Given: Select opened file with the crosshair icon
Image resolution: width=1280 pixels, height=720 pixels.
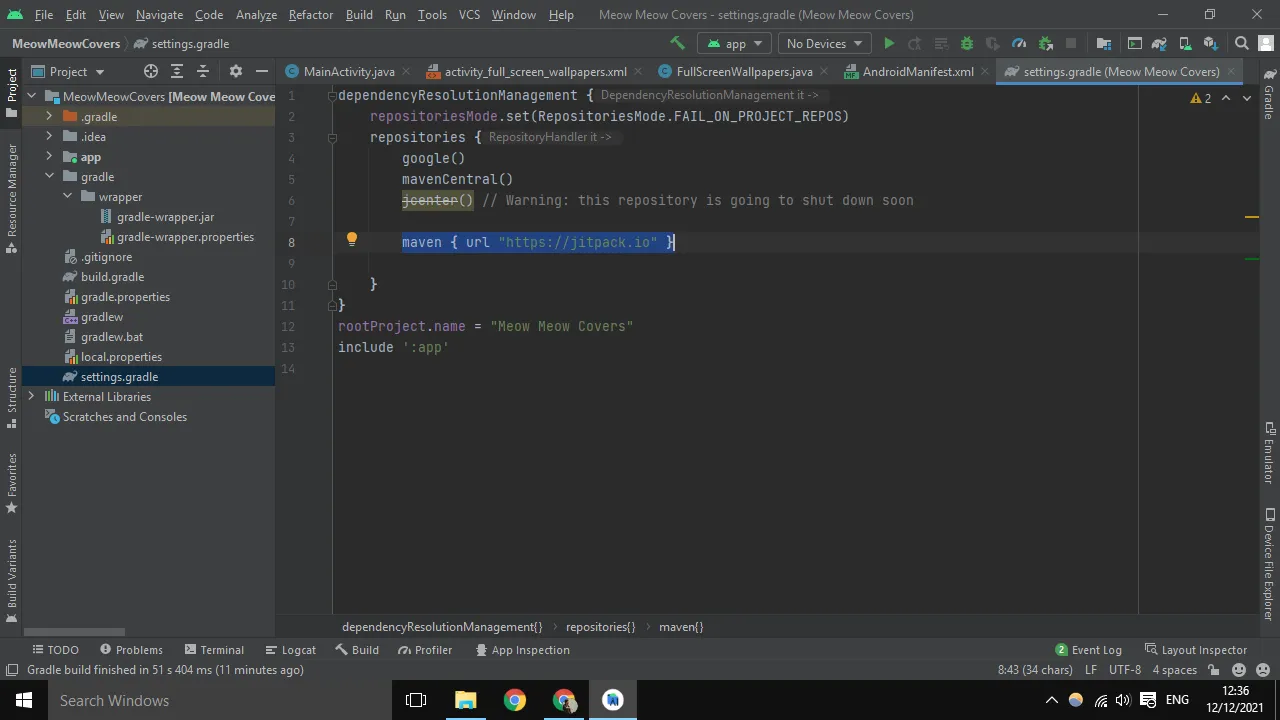Looking at the screenshot, I should [151, 71].
